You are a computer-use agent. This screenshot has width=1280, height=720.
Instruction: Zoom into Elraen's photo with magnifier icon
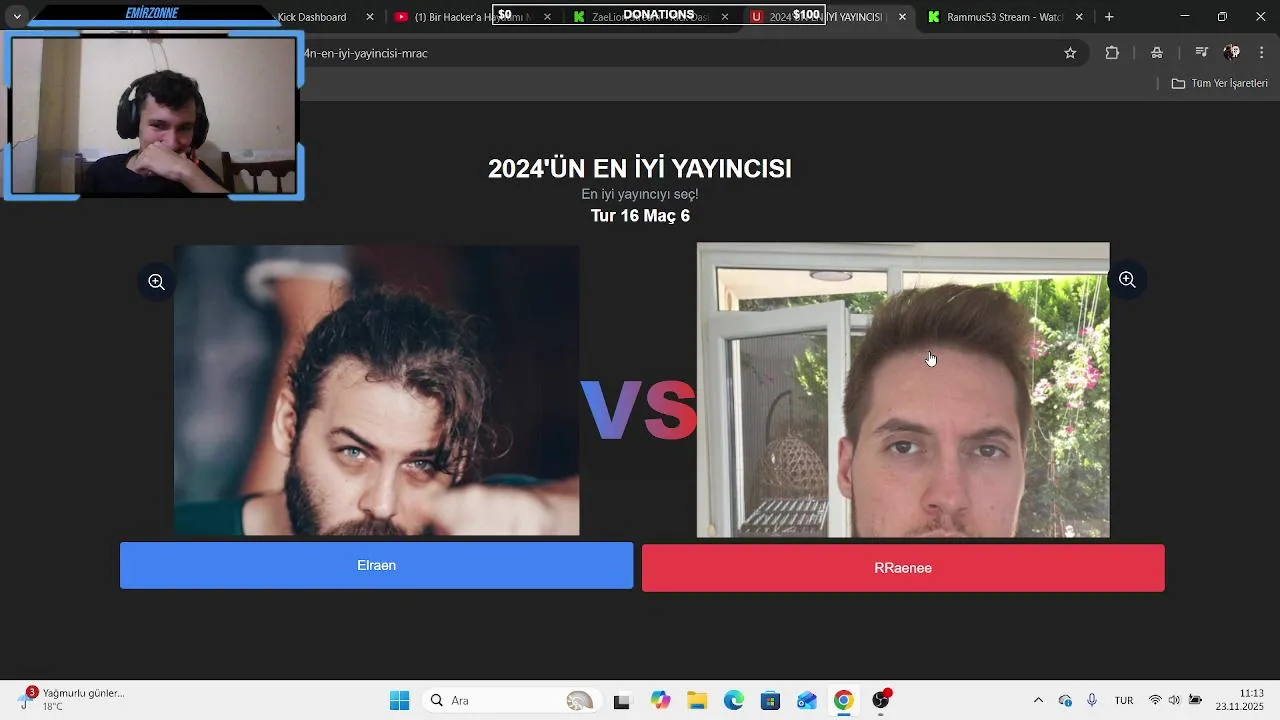(x=156, y=282)
